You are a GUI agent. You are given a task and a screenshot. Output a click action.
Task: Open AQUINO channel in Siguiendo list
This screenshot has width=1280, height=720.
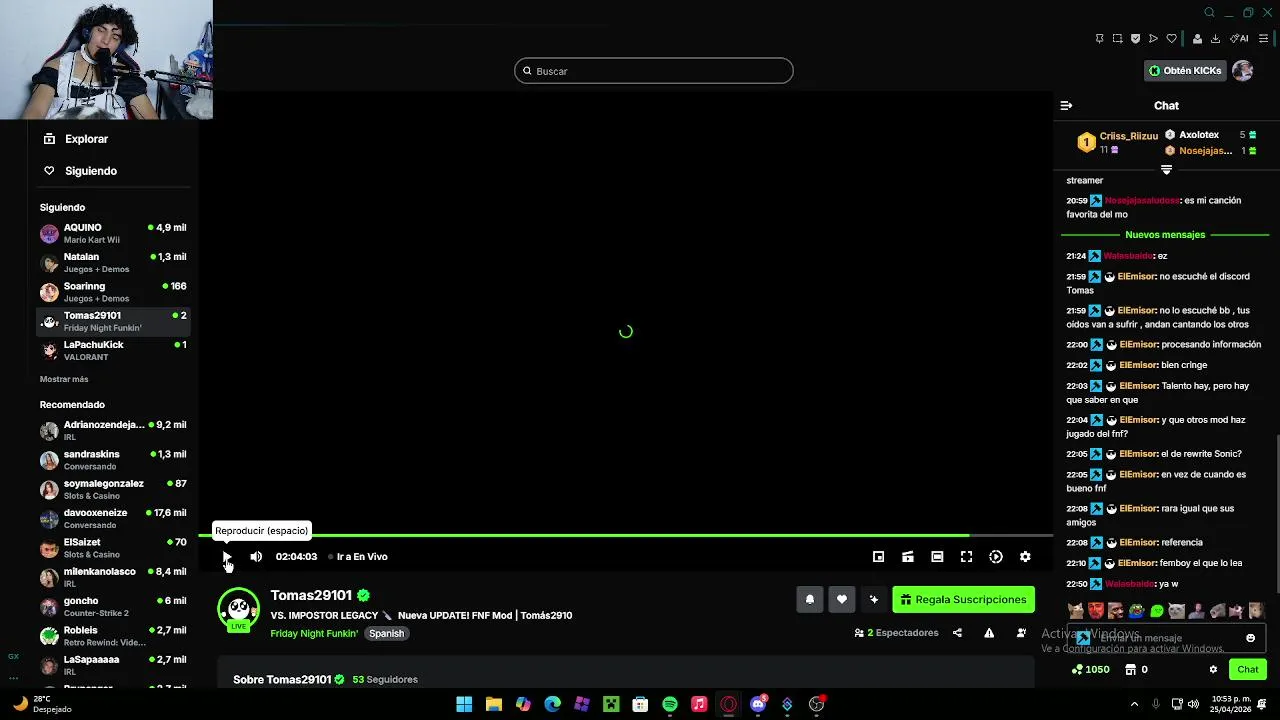pos(113,233)
